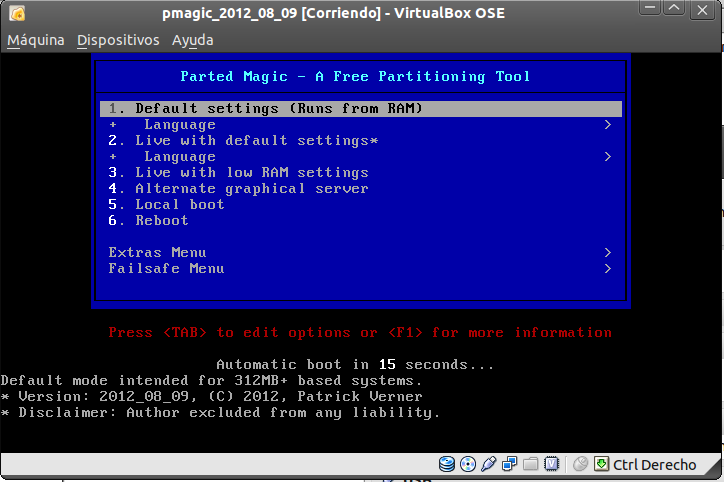
Task: Expand the Failsafe Menu arrow
Action: pyautogui.click(x=607, y=269)
